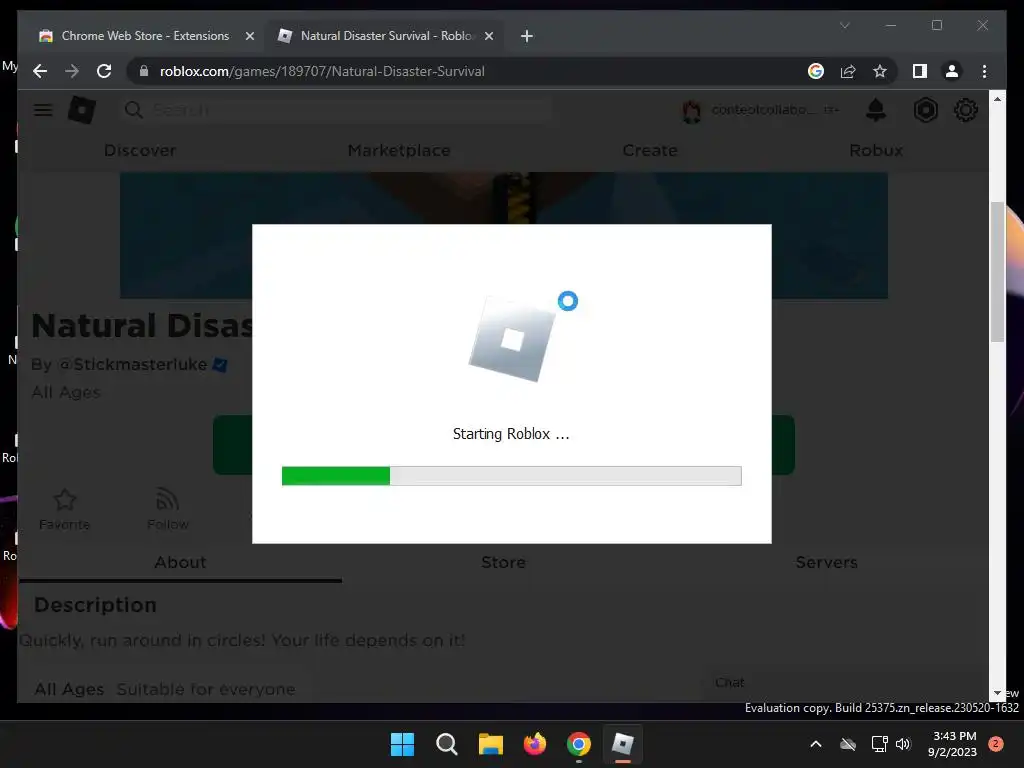Open the Marketplace nav item
1024x768 pixels.
(x=398, y=150)
